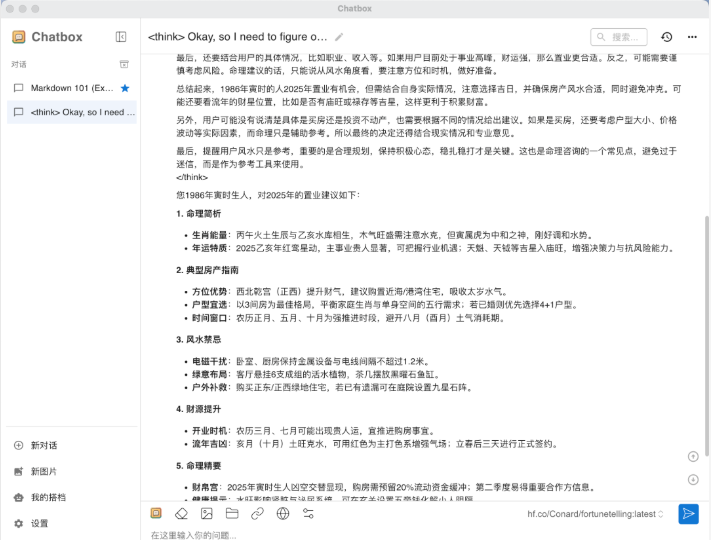
Task: Click the bold label '流年吉凶'
Action: pos(209,444)
